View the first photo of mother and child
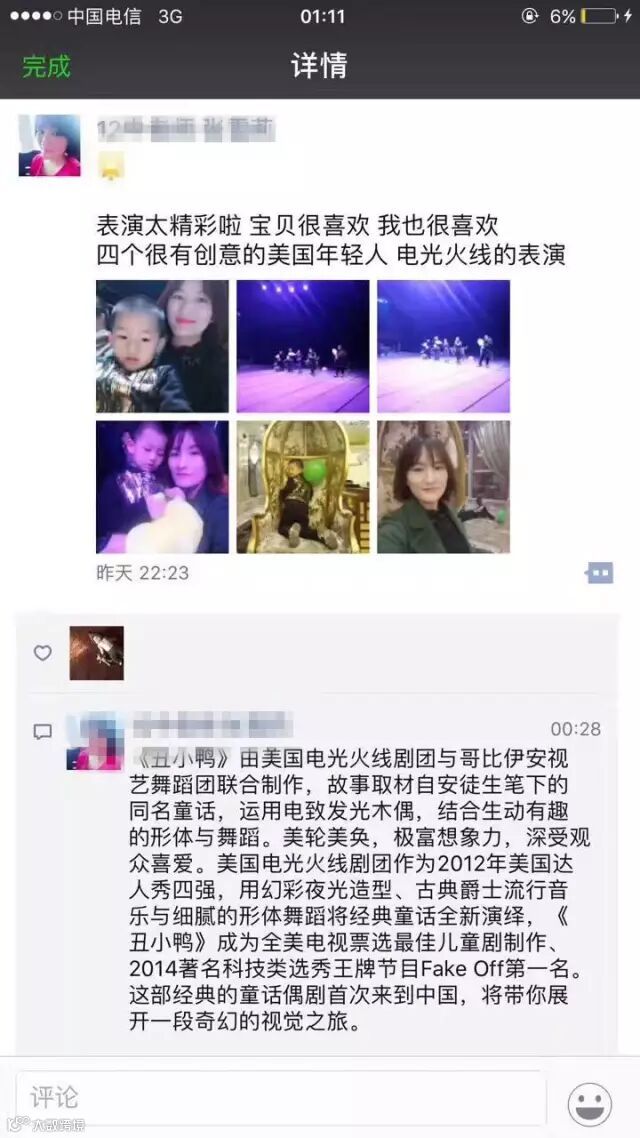The width and height of the screenshot is (640, 1138). [163, 346]
